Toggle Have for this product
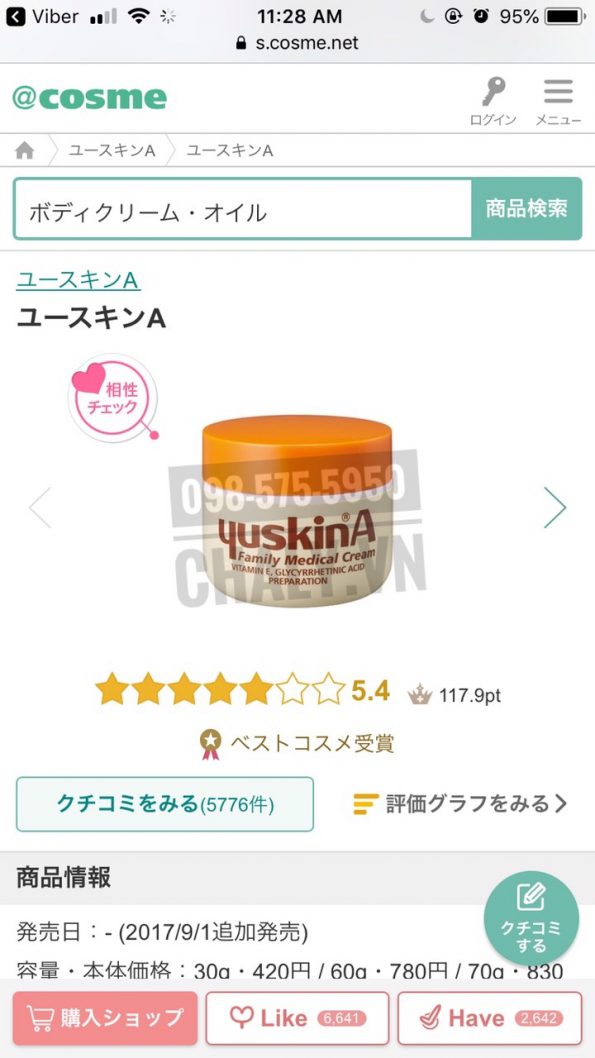Viewport: 595px width, 1058px height. coord(490,1018)
